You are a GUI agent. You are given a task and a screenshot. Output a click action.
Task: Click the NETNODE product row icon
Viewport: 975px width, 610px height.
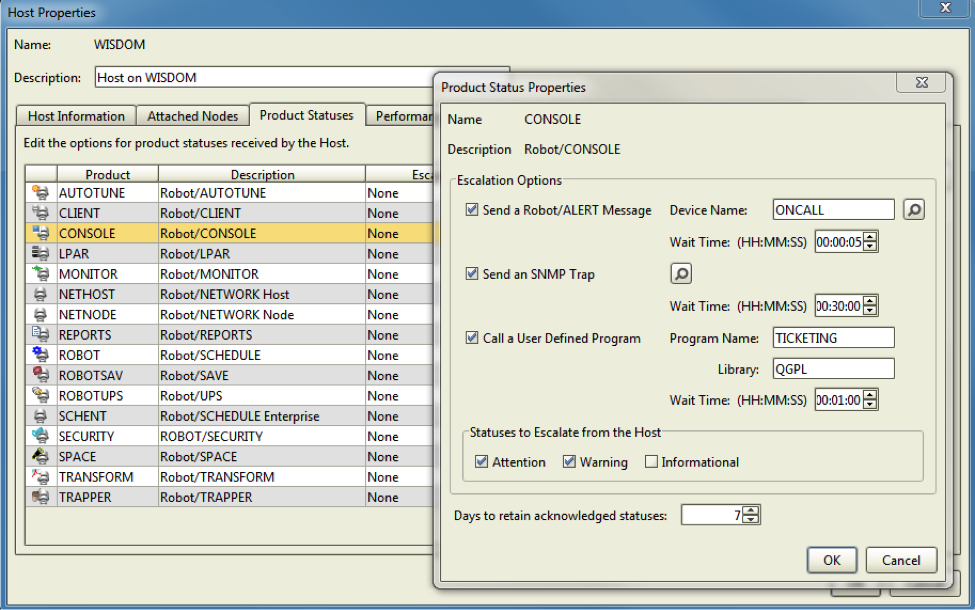pos(40,315)
